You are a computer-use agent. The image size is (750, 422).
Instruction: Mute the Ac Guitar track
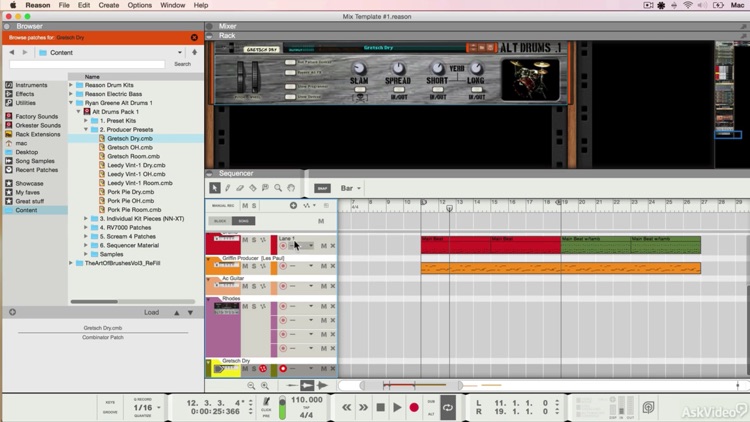coord(245,286)
